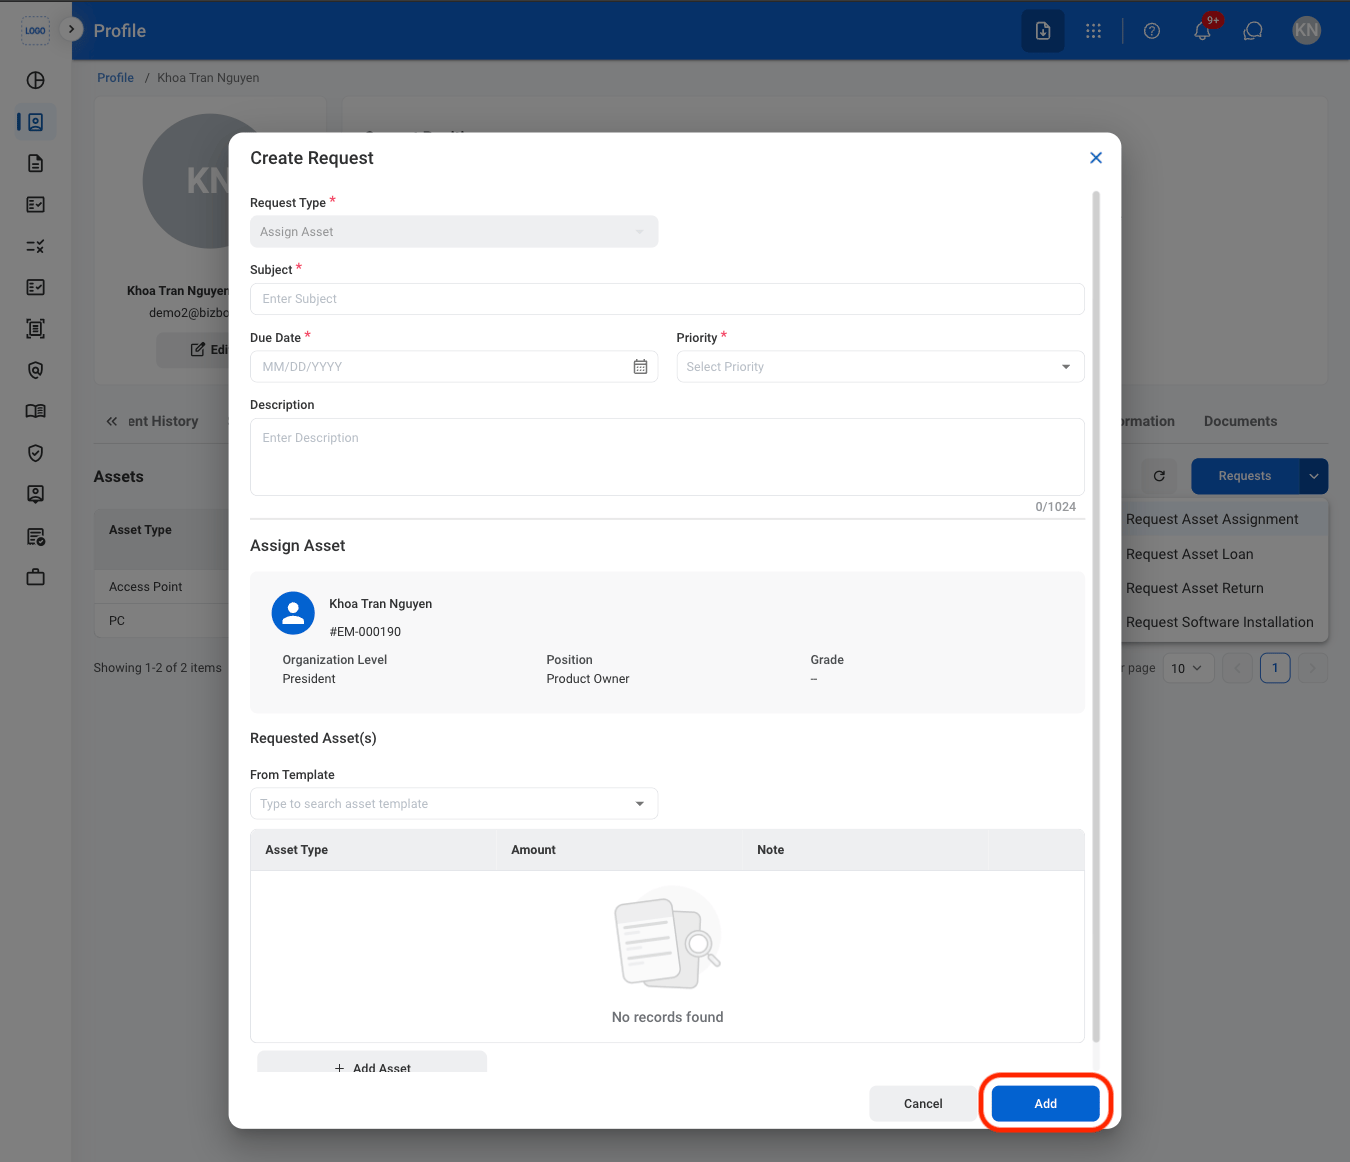Open the KN user avatar menu
Viewport: 1350px width, 1162px height.
1307,31
